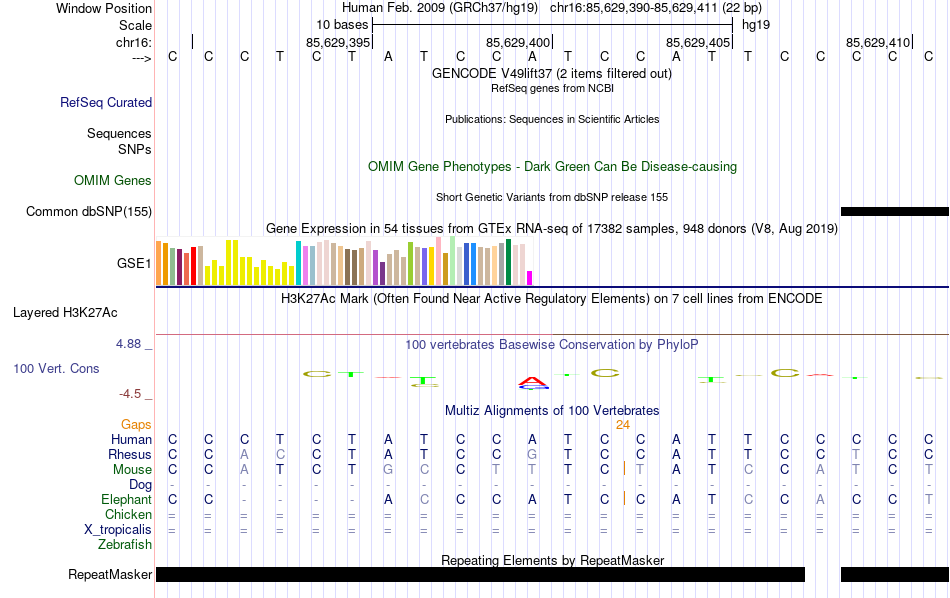The width and height of the screenshot is (950, 598).
Task: Click the cyan GTEx expression bar
Action: (x=299, y=263)
